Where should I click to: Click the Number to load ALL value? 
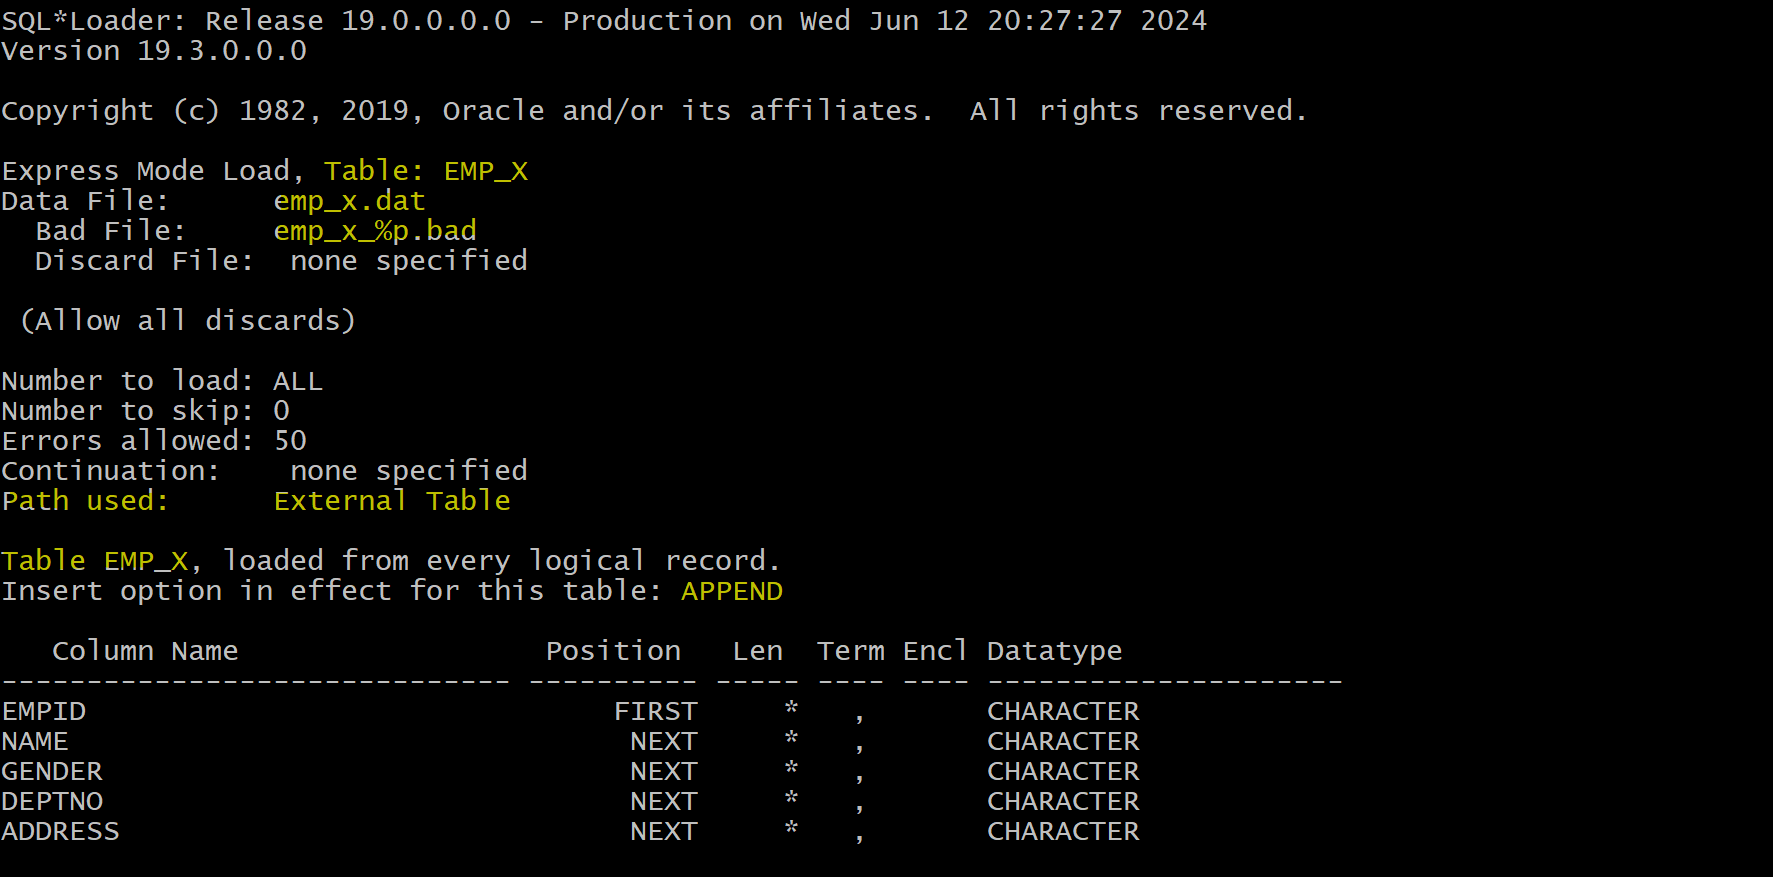pos(298,381)
